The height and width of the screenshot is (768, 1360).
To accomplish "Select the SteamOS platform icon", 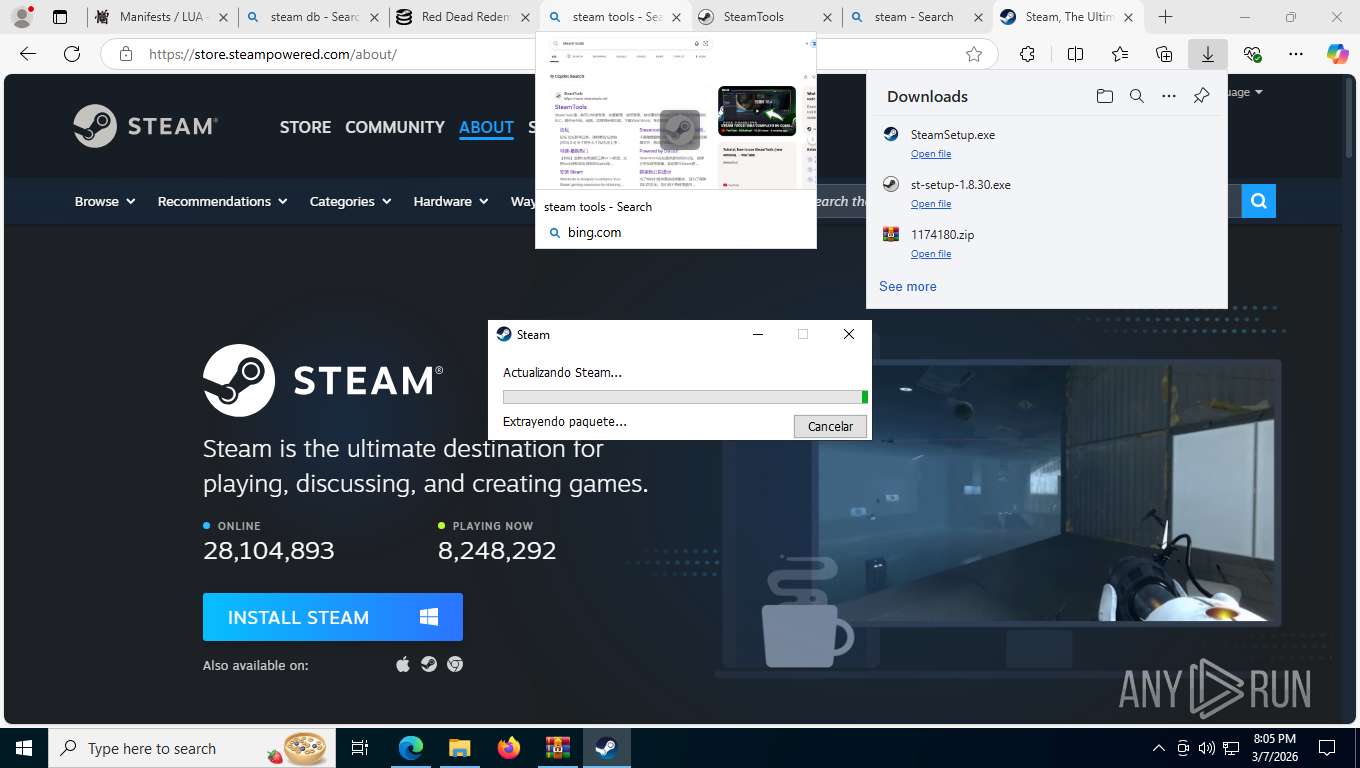I will [429, 664].
